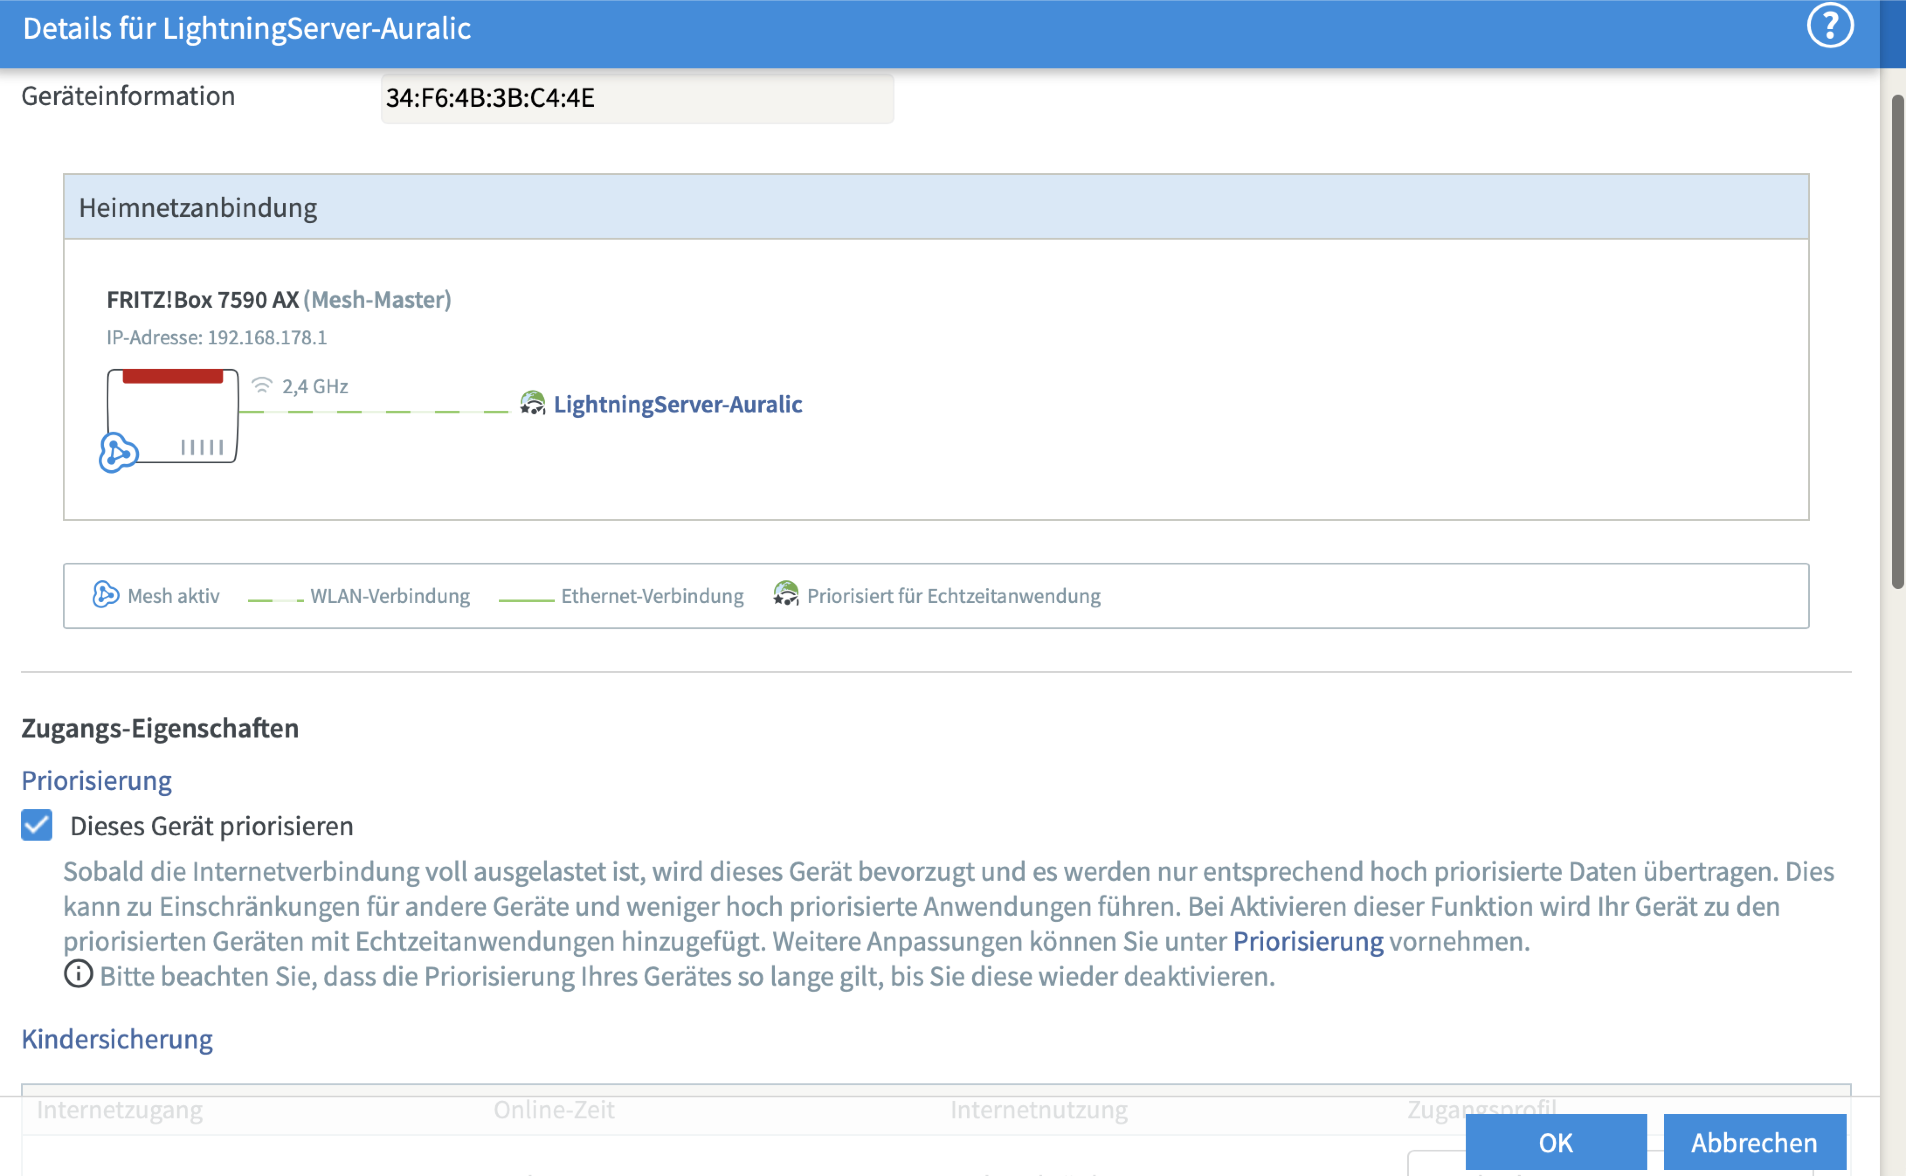Click the Online-Zeit column header

[x=554, y=1110]
